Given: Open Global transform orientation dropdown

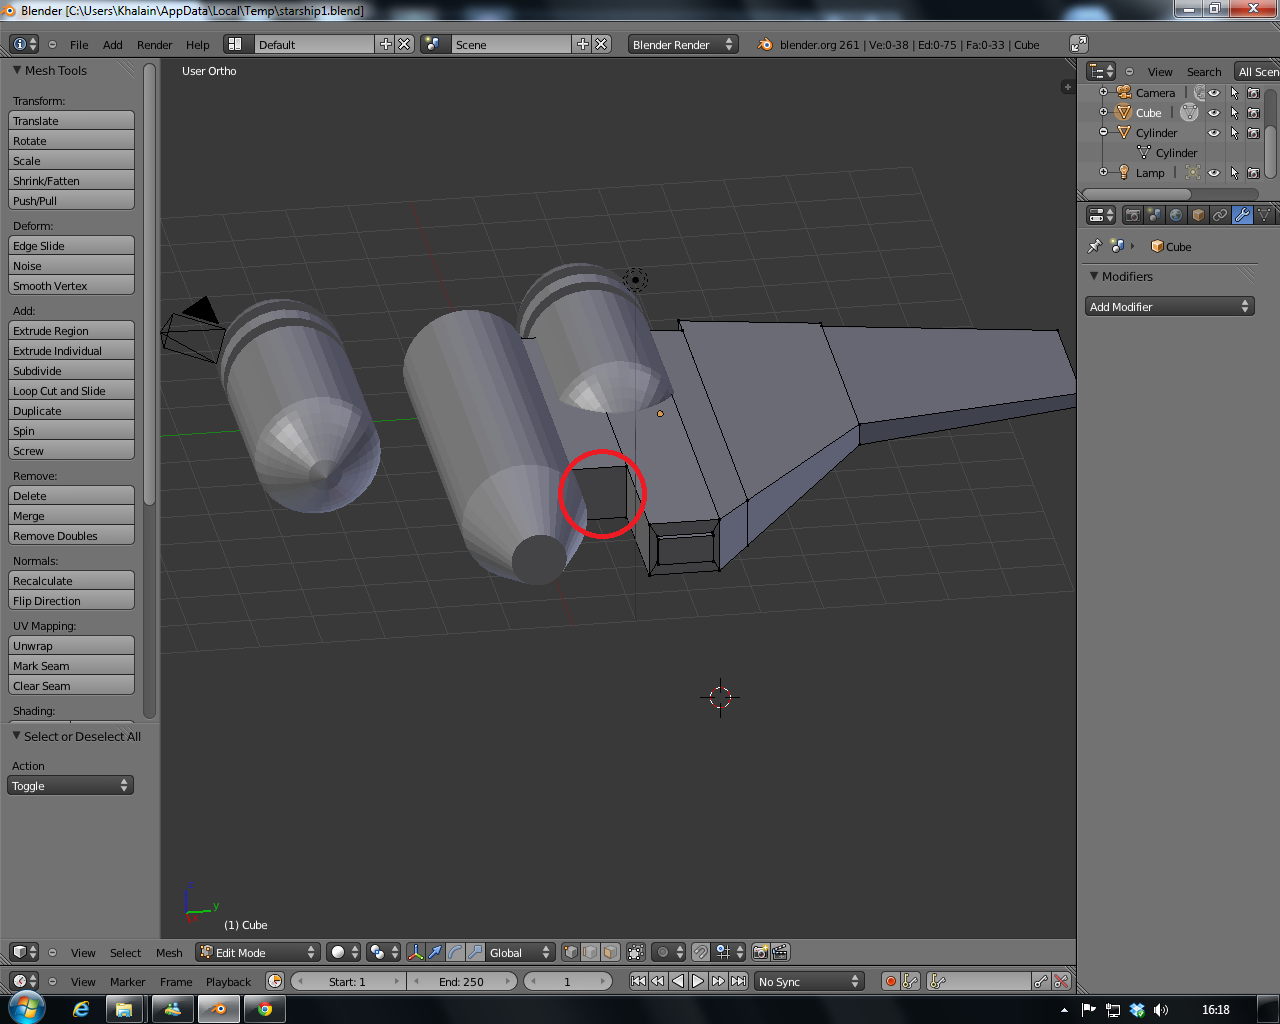Looking at the screenshot, I should 520,952.
